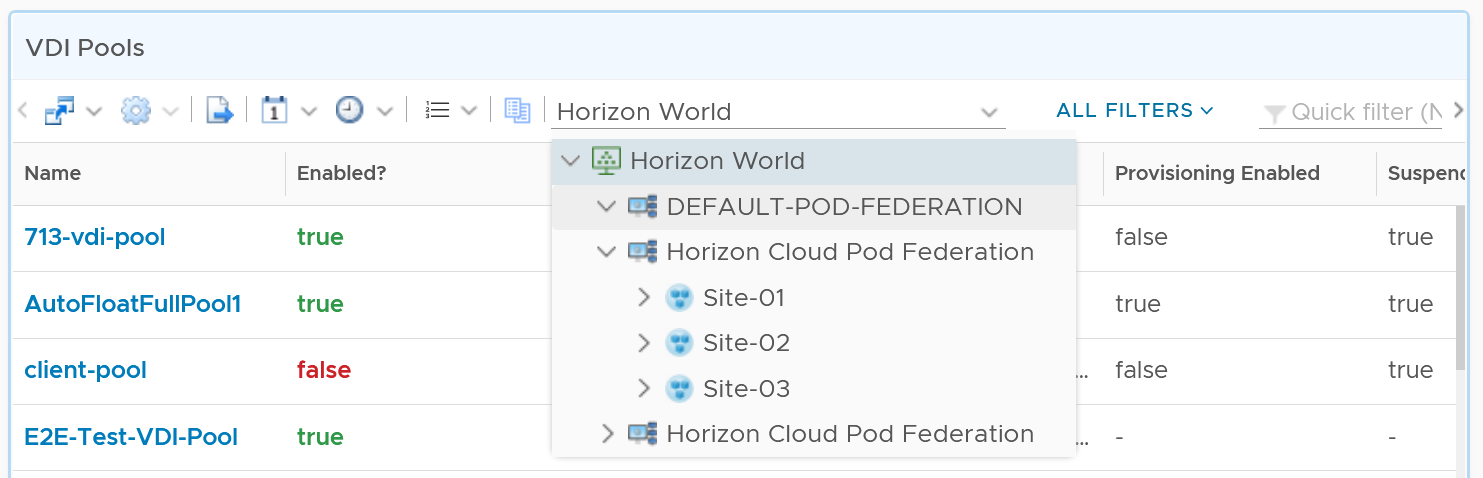Expand the Site-03 node
Viewport: 1483px width, 478px height.
(643, 388)
